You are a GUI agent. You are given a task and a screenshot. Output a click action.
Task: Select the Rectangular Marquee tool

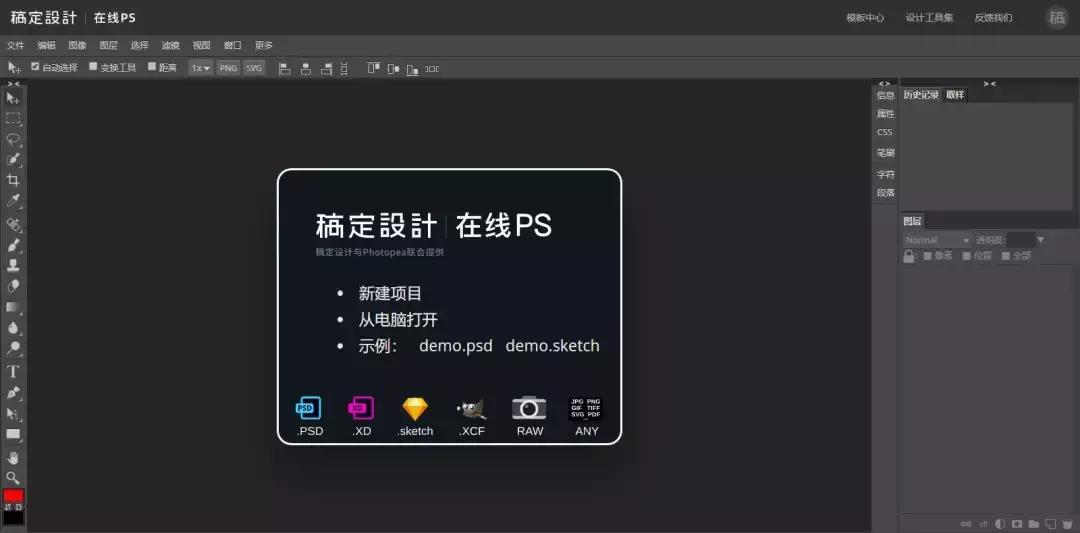pos(13,118)
